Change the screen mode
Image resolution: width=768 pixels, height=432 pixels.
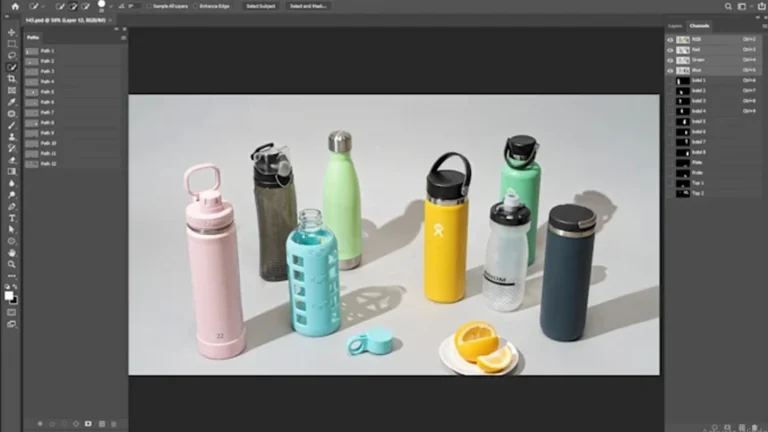pos(12,324)
